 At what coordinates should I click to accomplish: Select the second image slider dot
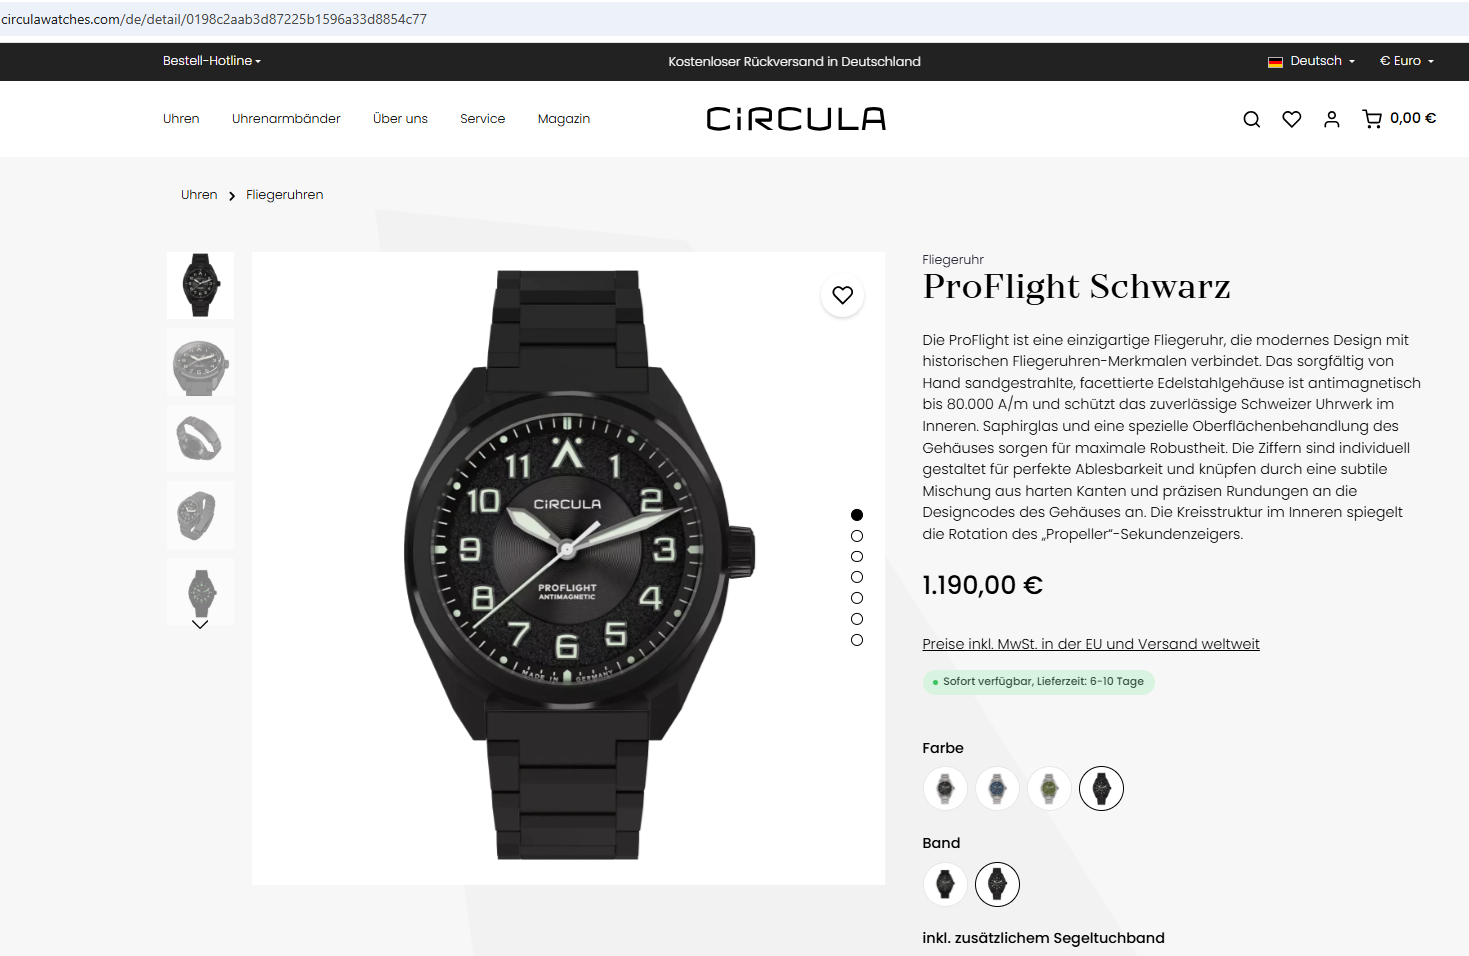coord(857,536)
